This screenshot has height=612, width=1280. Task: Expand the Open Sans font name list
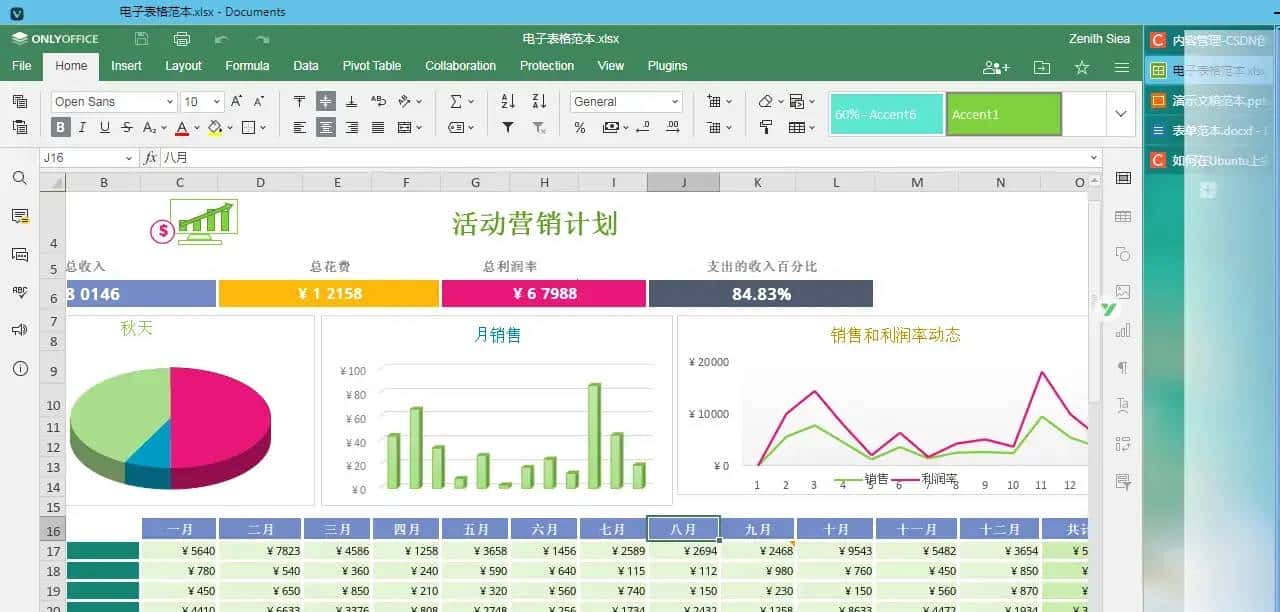point(167,101)
